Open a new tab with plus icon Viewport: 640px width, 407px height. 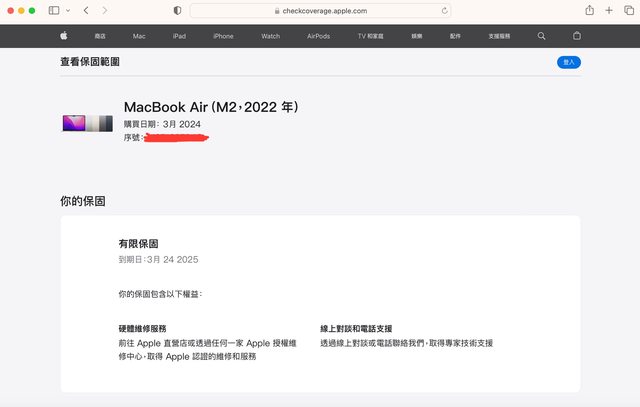pyautogui.click(x=609, y=11)
